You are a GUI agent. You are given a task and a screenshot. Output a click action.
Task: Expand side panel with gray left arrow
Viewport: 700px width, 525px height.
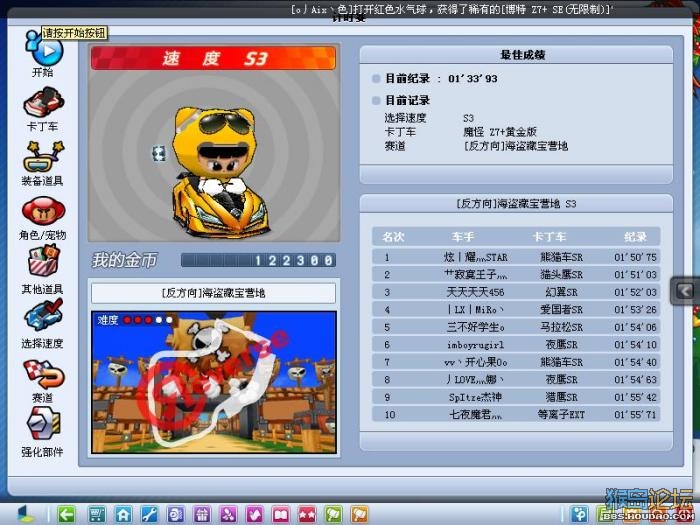coord(685,291)
